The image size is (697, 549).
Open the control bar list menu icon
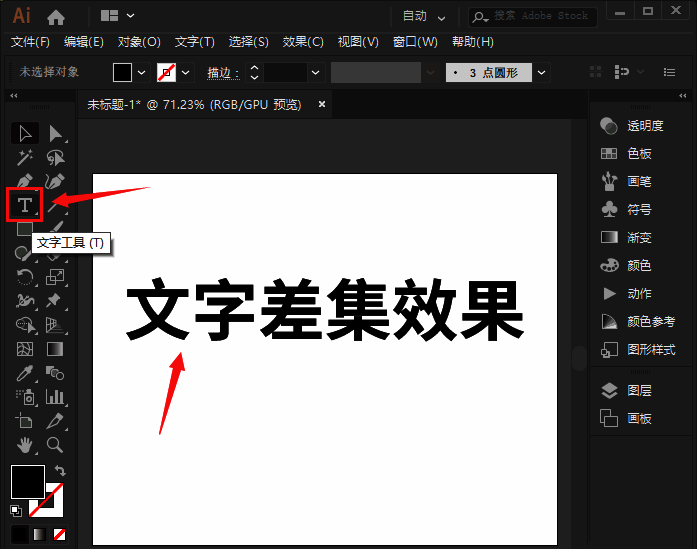coord(669,72)
